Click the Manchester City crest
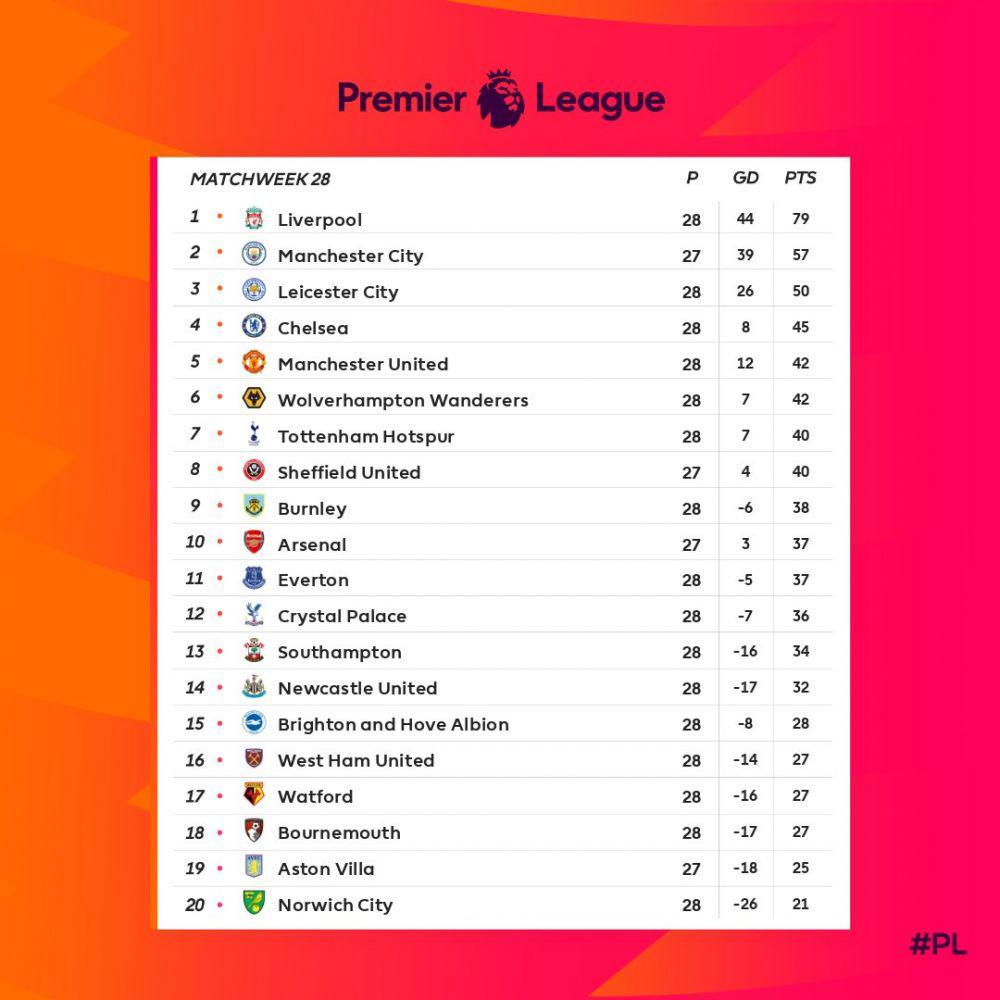 [254, 254]
